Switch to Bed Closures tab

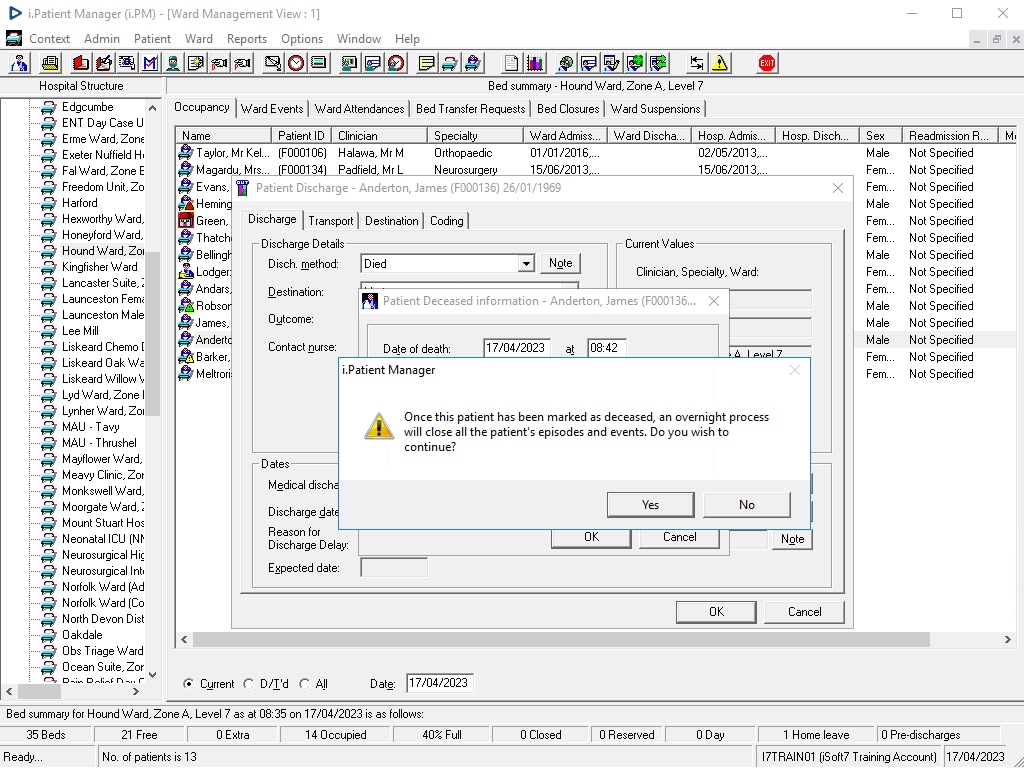[x=568, y=109]
